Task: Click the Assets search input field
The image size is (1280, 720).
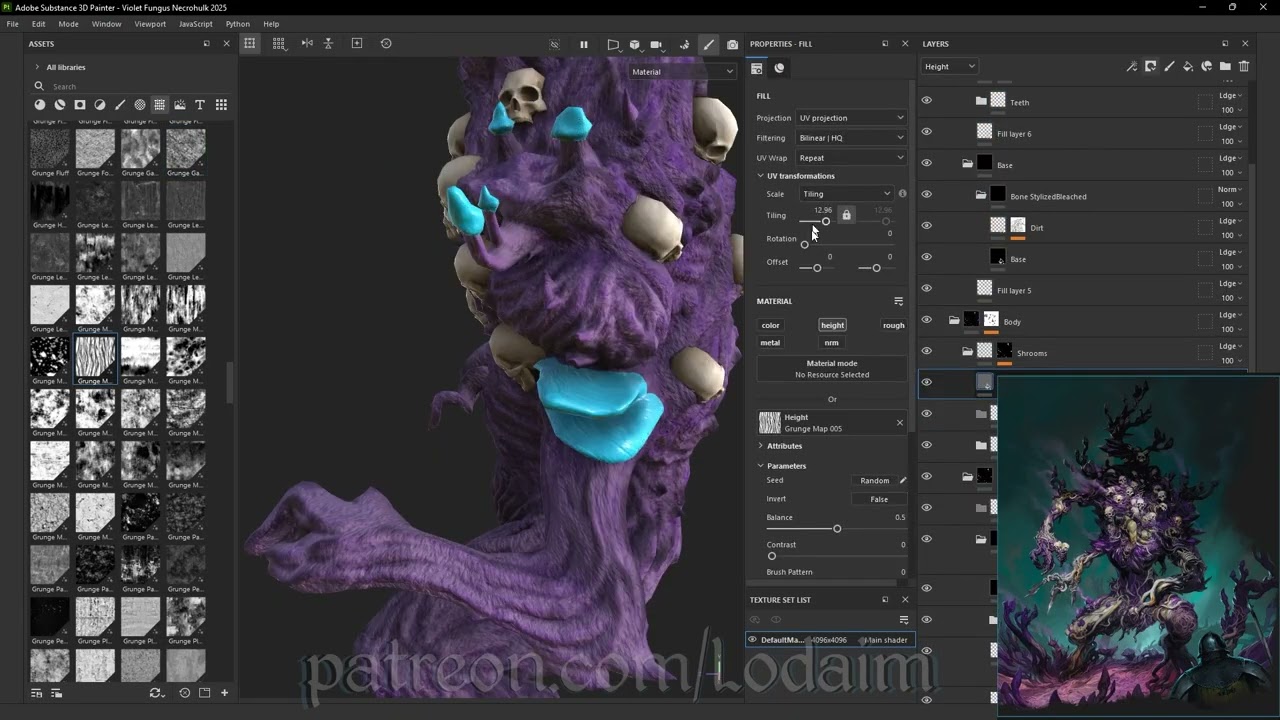Action: (130, 86)
